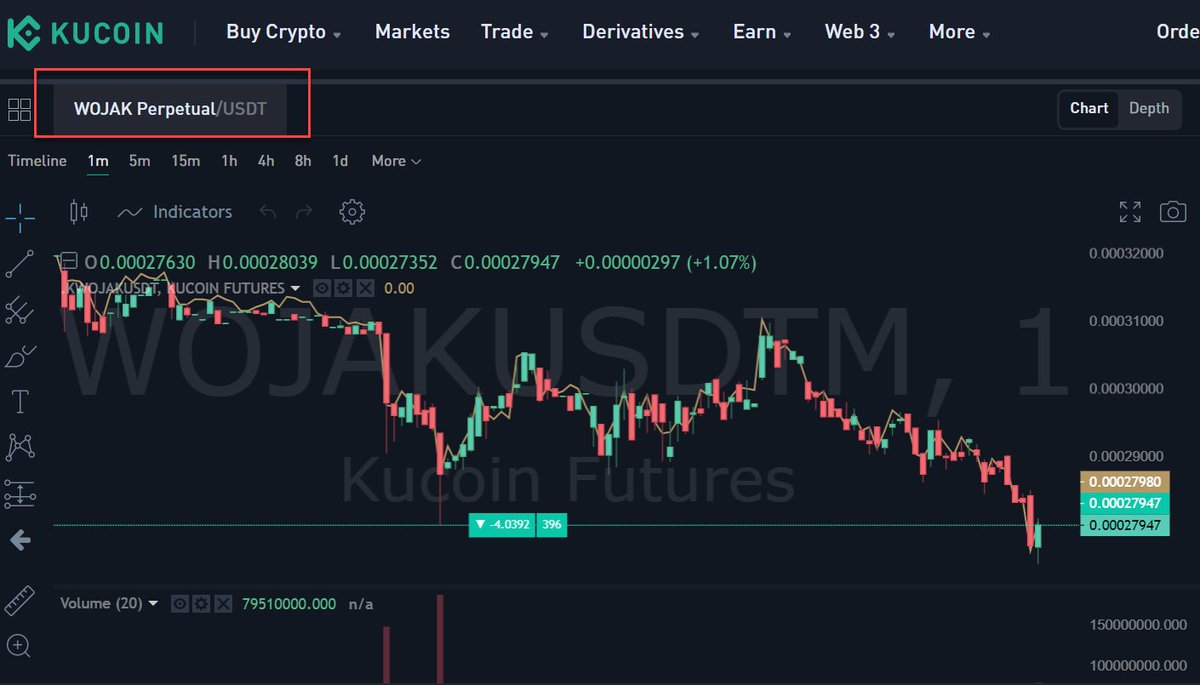Take a chart snapshot with camera icon
This screenshot has height=685, width=1200.
(1173, 212)
